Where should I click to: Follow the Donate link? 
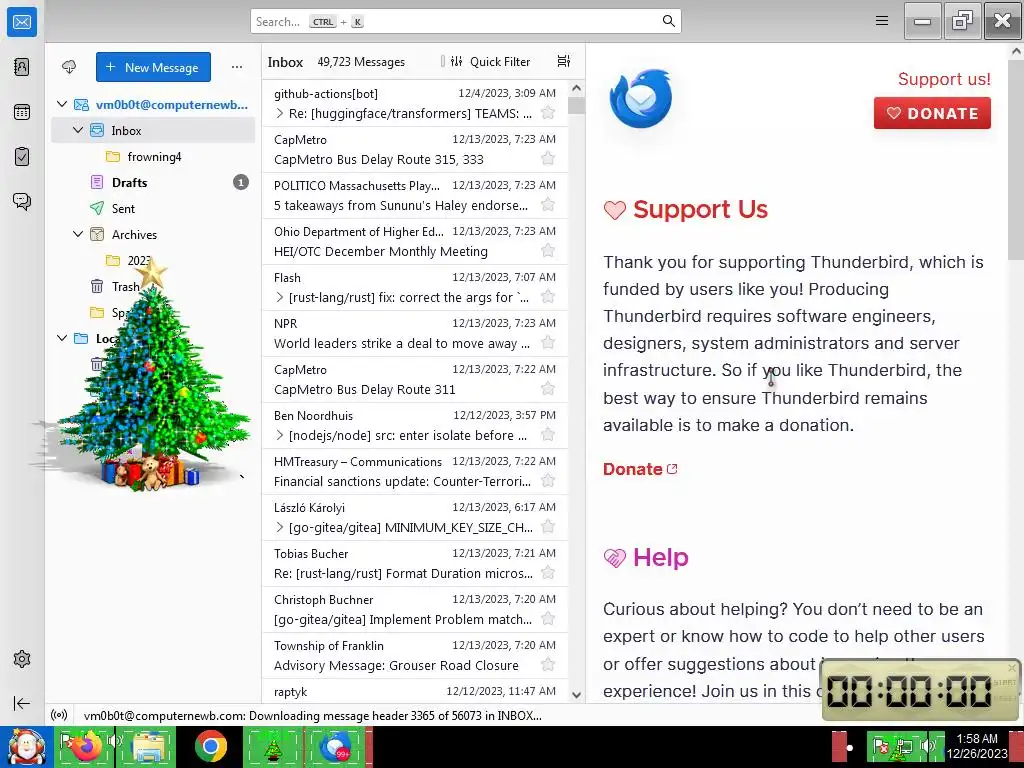pyautogui.click(x=640, y=469)
